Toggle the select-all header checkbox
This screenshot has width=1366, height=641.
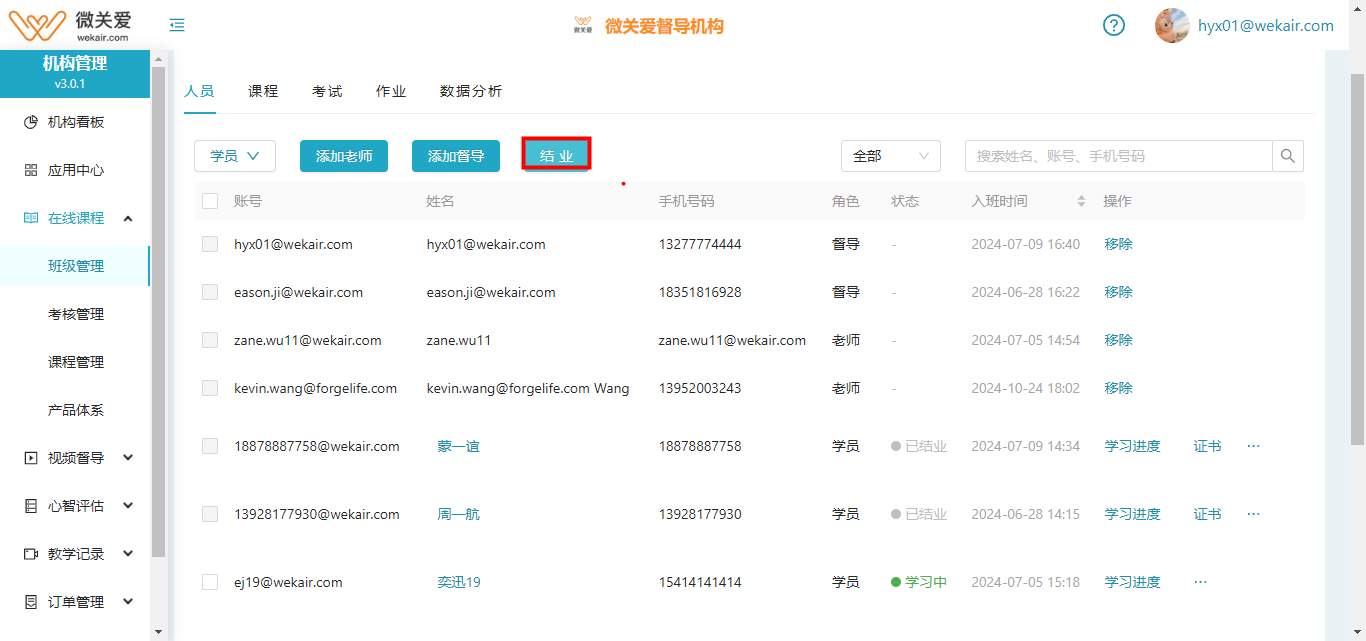[210, 201]
